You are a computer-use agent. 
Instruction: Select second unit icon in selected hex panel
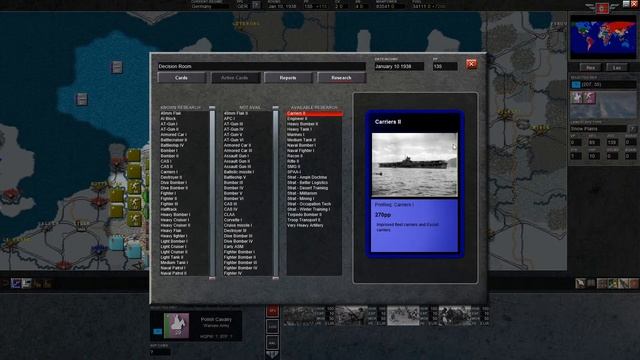[x=589, y=97]
